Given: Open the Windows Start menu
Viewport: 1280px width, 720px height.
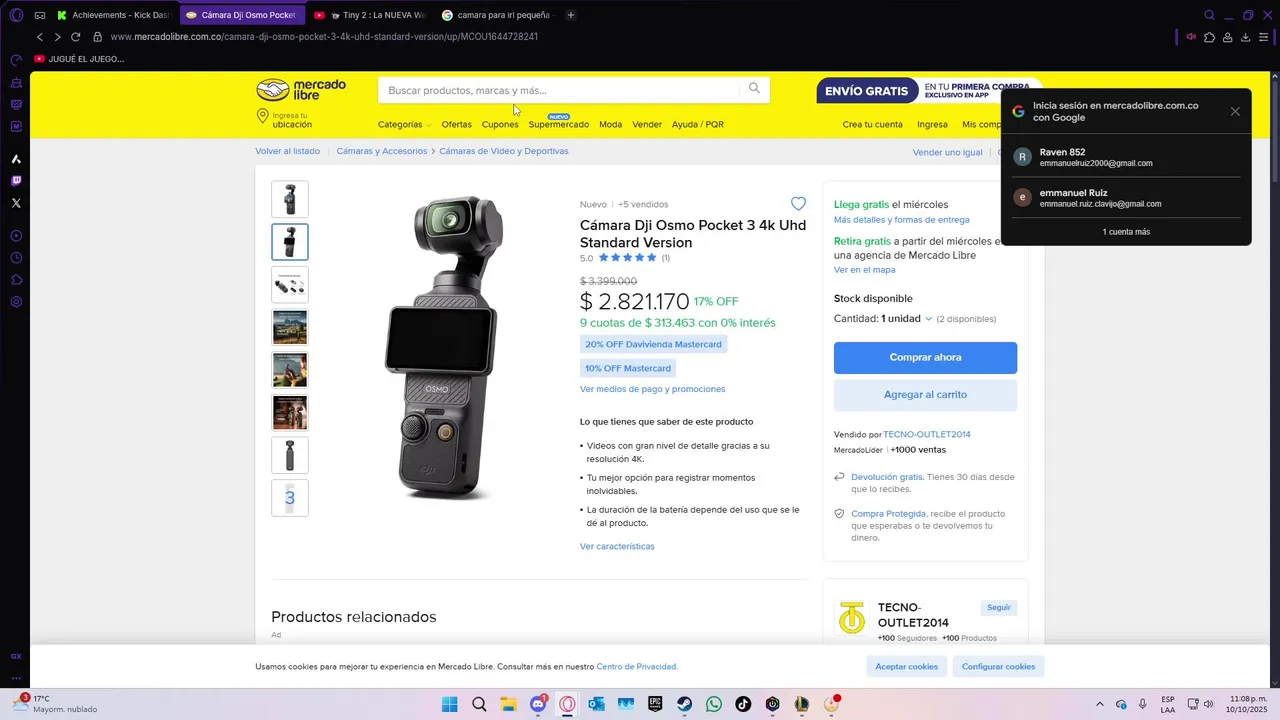Looking at the screenshot, I should pyautogui.click(x=449, y=704).
